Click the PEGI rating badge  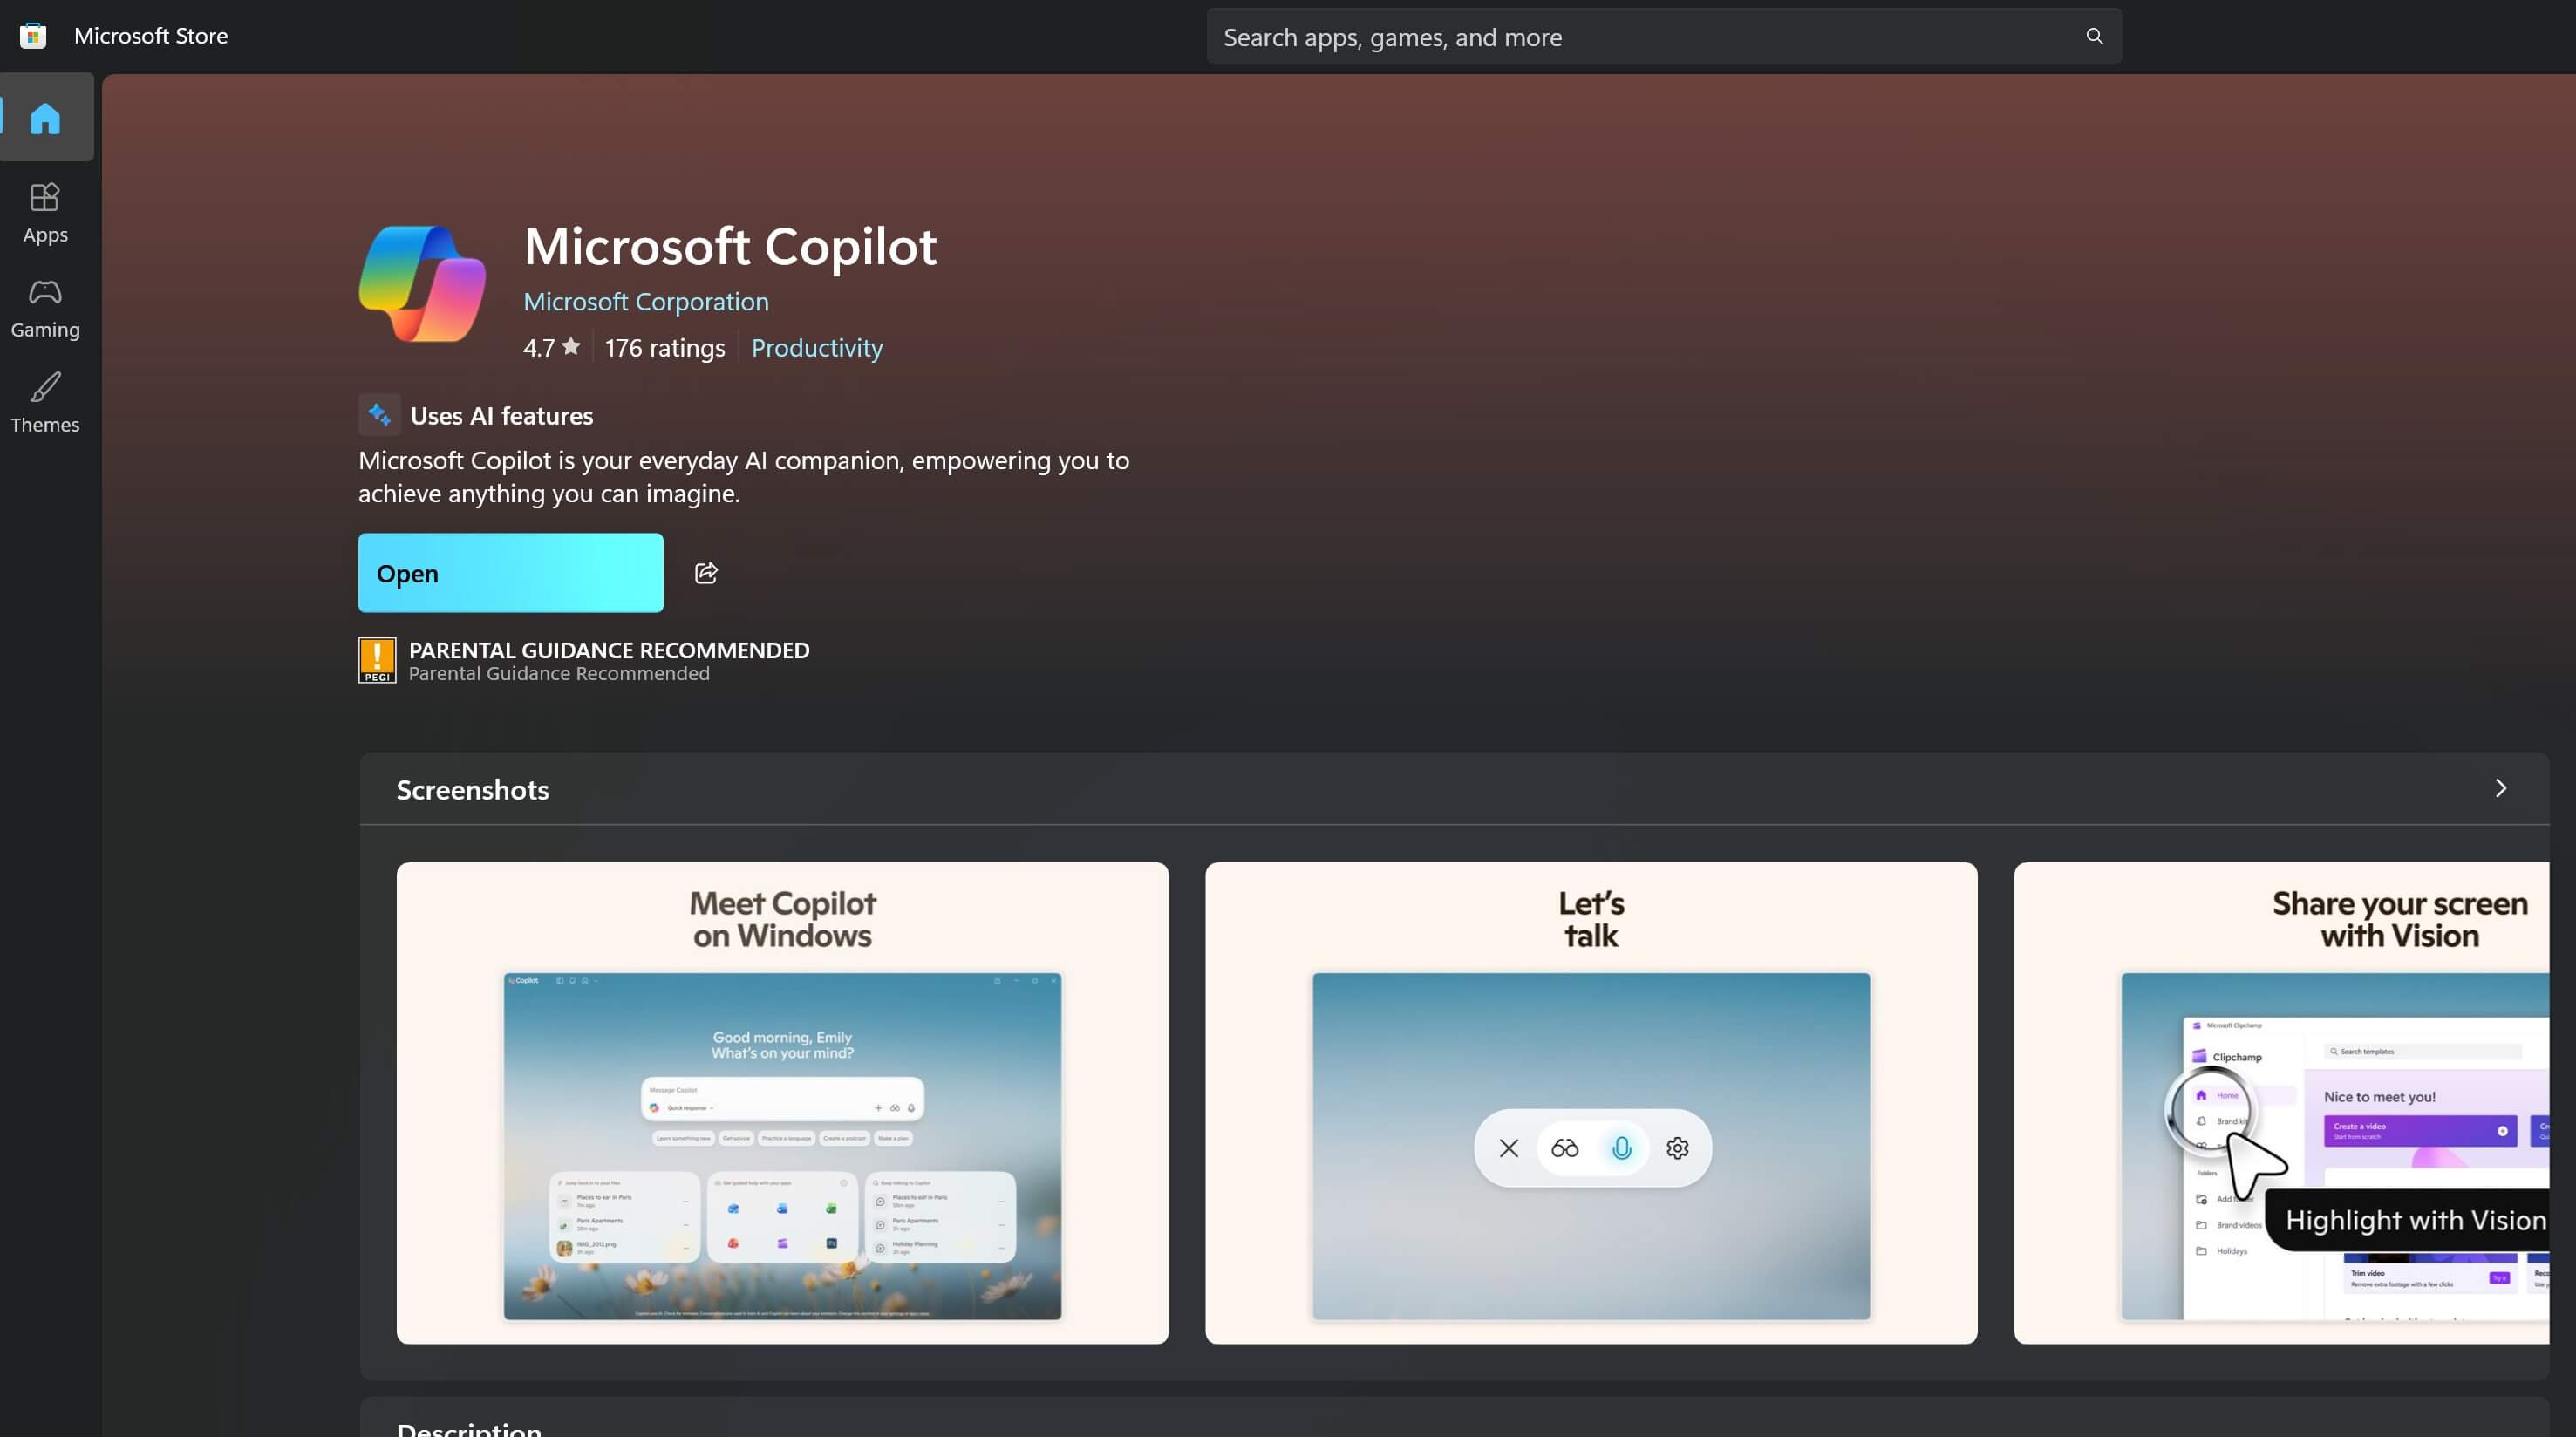click(377, 660)
